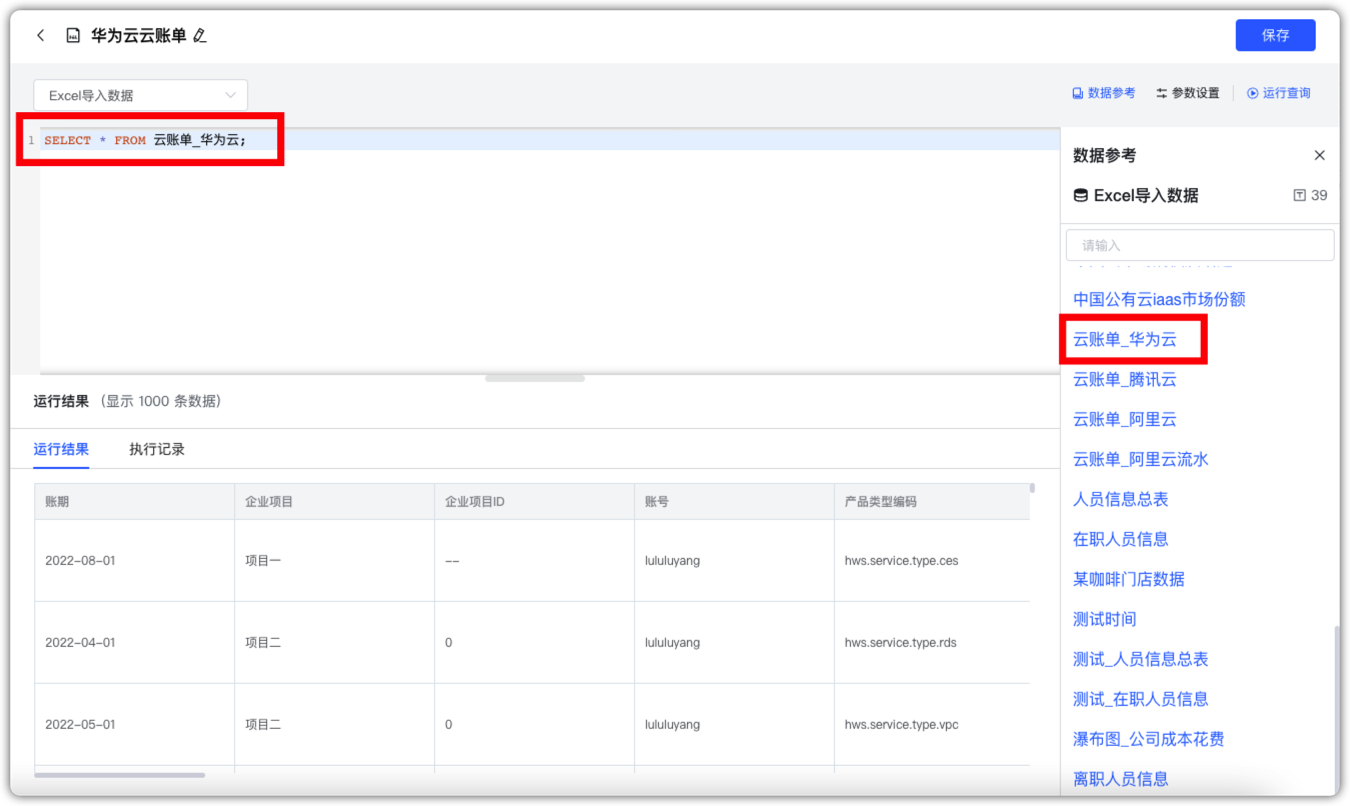Click the pencil icon to rename 华为云云账单

[x=200, y=35]
